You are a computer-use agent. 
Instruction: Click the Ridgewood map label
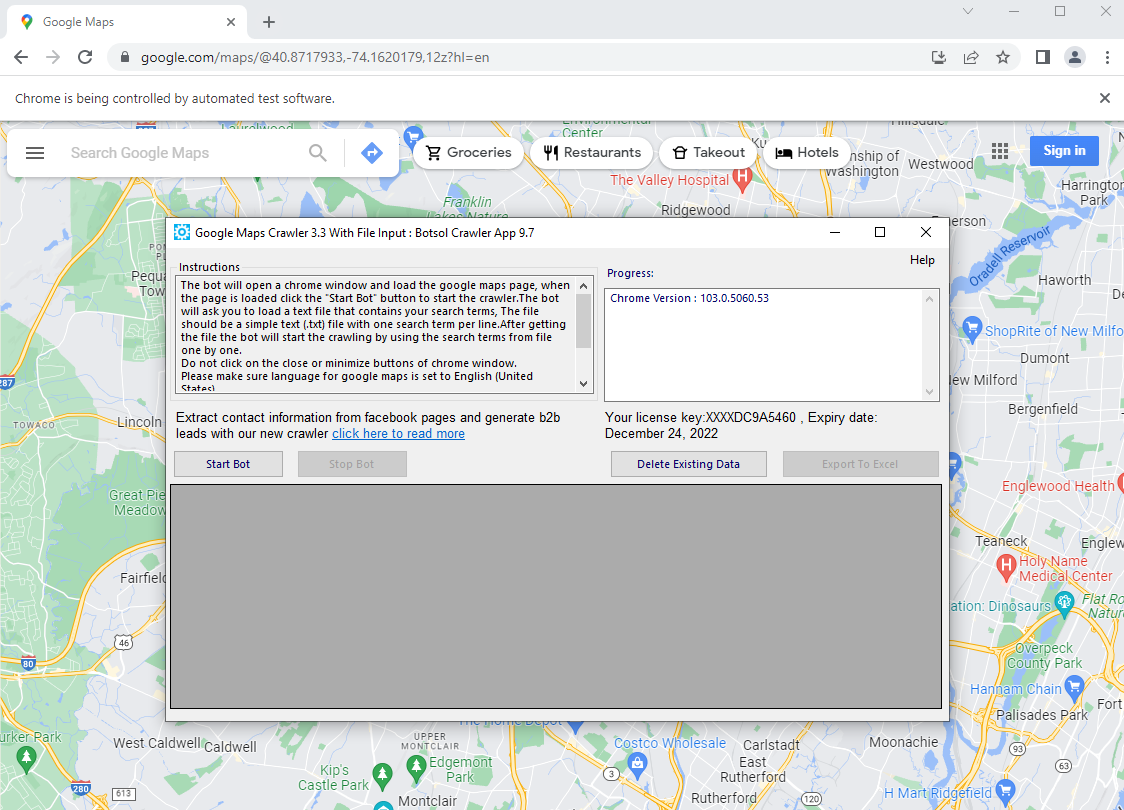pyautogui.click(x=695, y=210)
